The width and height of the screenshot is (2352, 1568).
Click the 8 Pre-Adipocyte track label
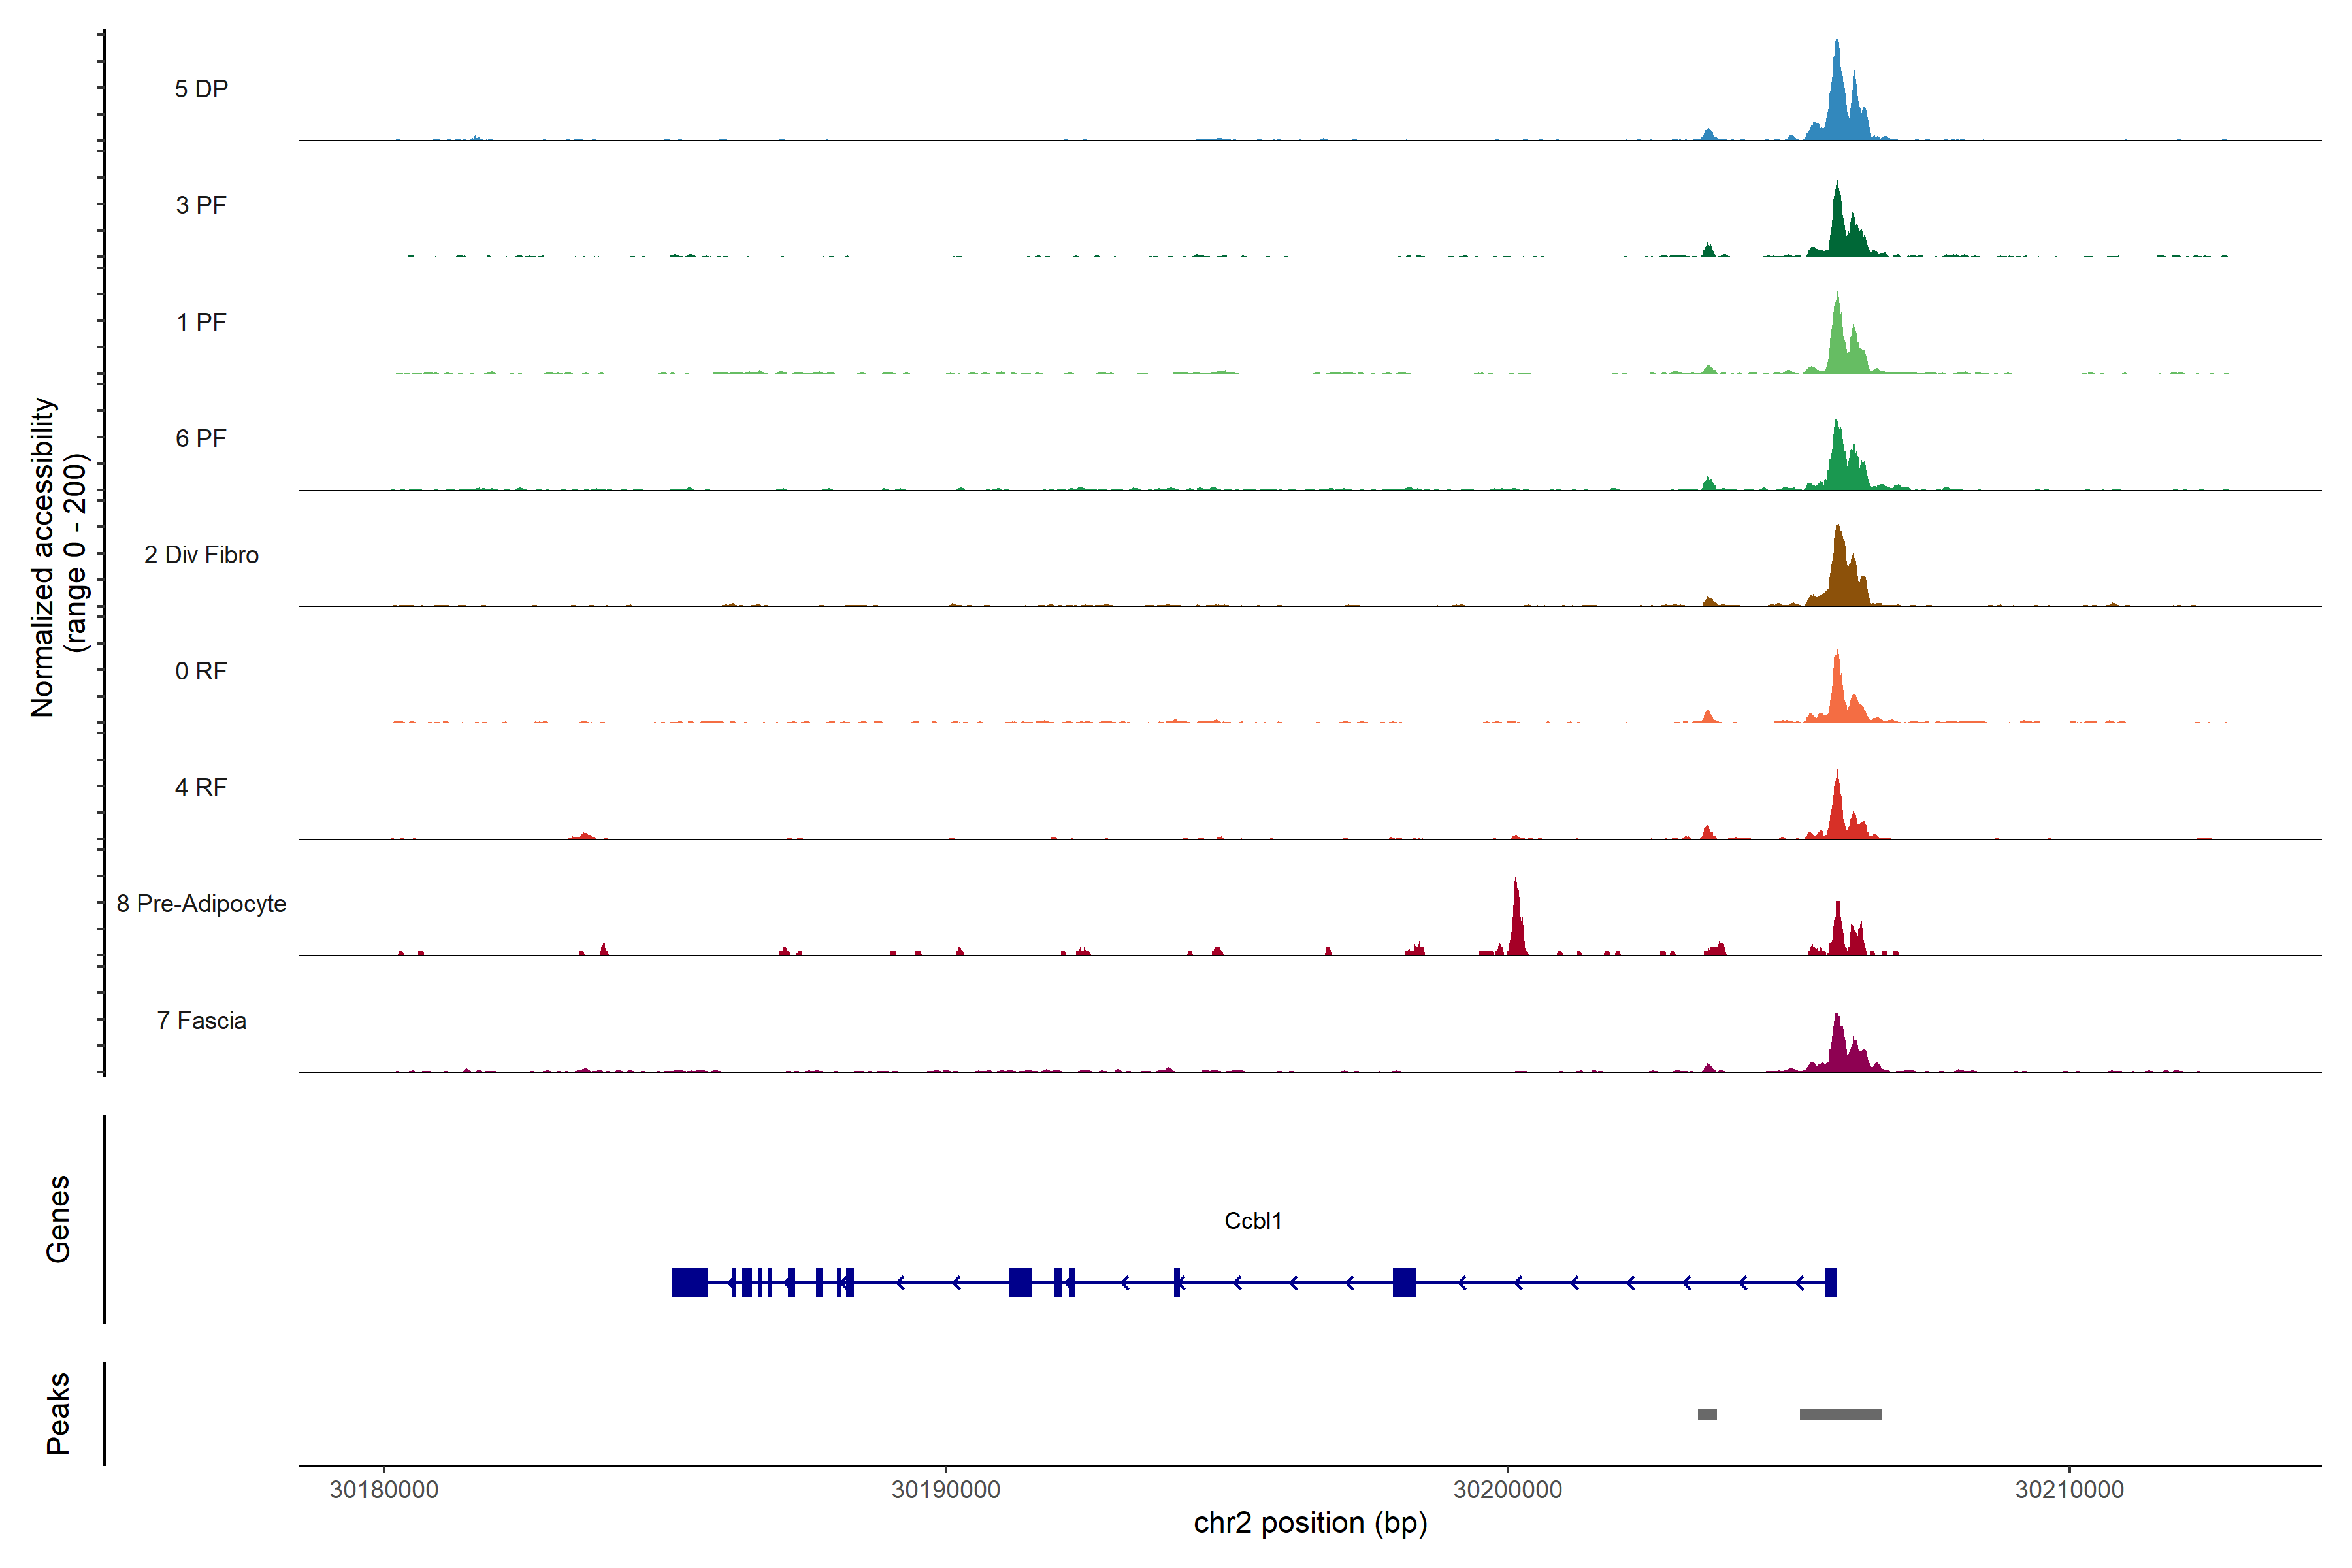pos(201,904)
